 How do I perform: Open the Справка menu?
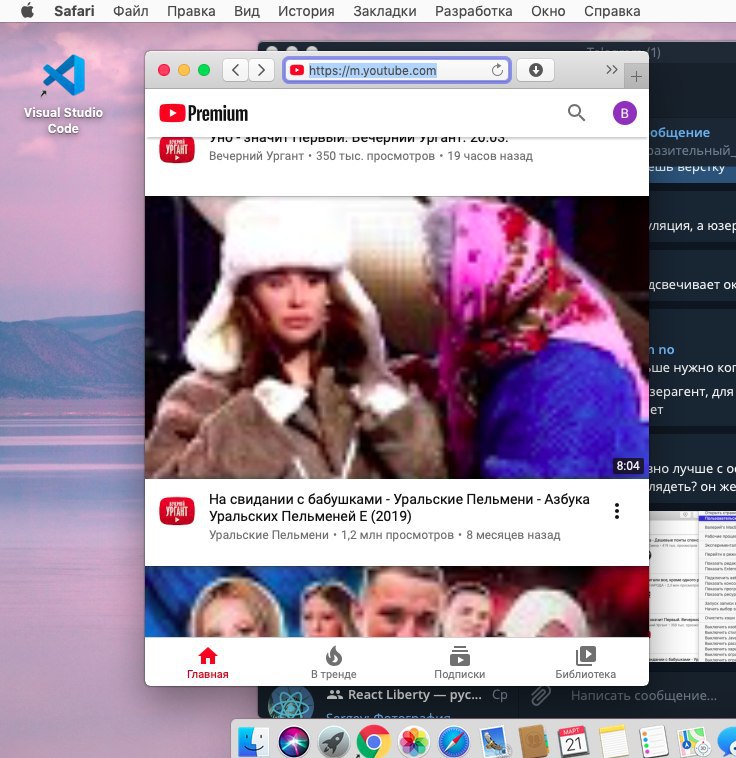point(612,11)
